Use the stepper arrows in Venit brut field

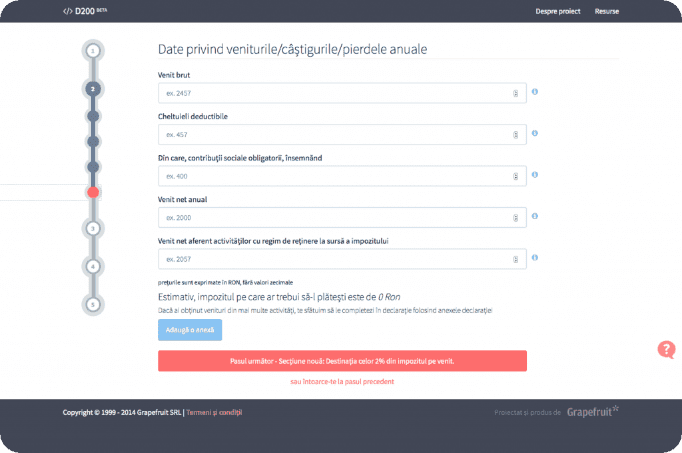tap(515, 93)
